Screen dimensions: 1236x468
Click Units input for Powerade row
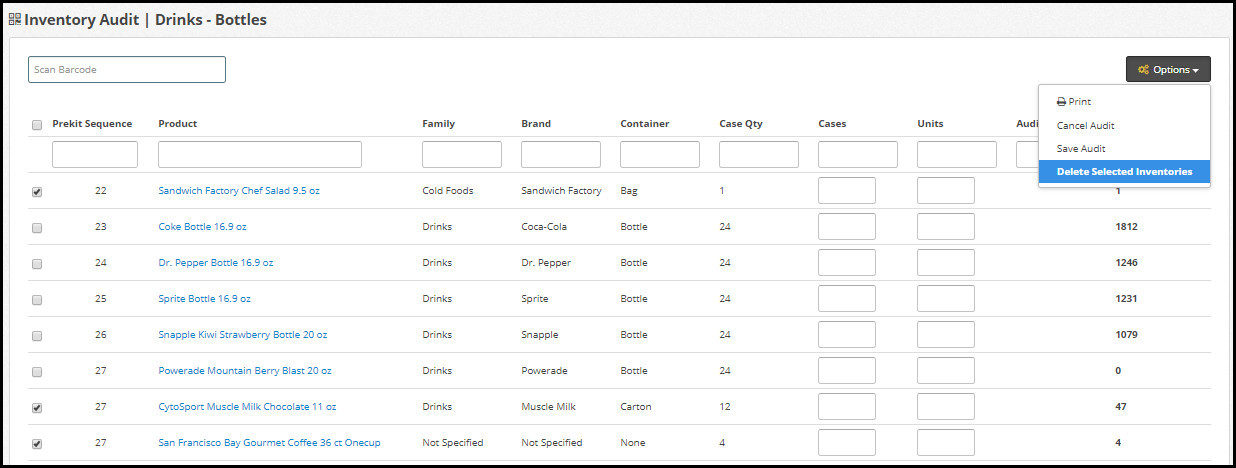click(946, 370)
